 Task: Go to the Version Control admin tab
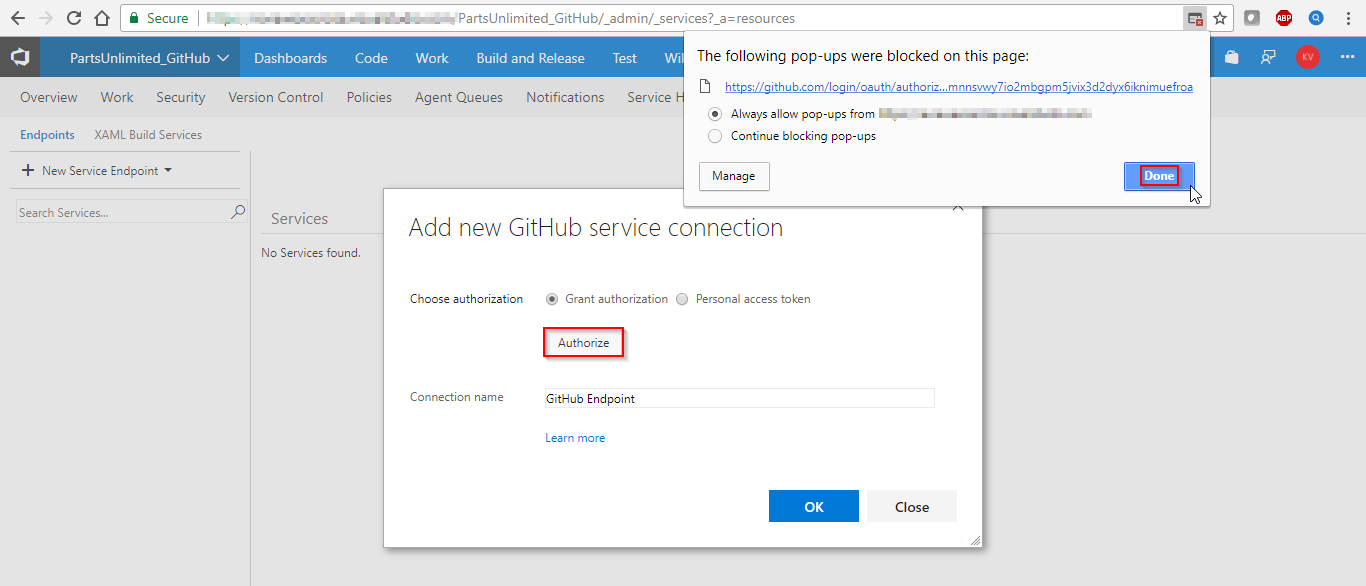[x=276, y=97]
